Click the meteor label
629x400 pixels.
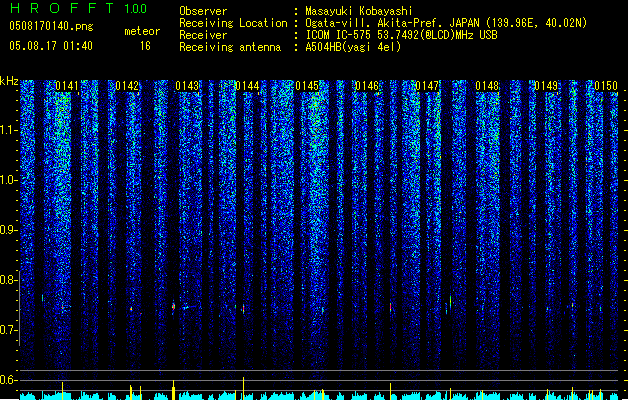[142, 31]
